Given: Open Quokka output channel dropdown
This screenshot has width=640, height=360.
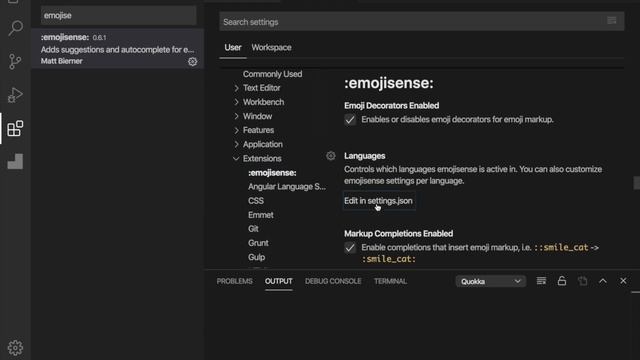Looking at the screenshot, I should 491,281.
